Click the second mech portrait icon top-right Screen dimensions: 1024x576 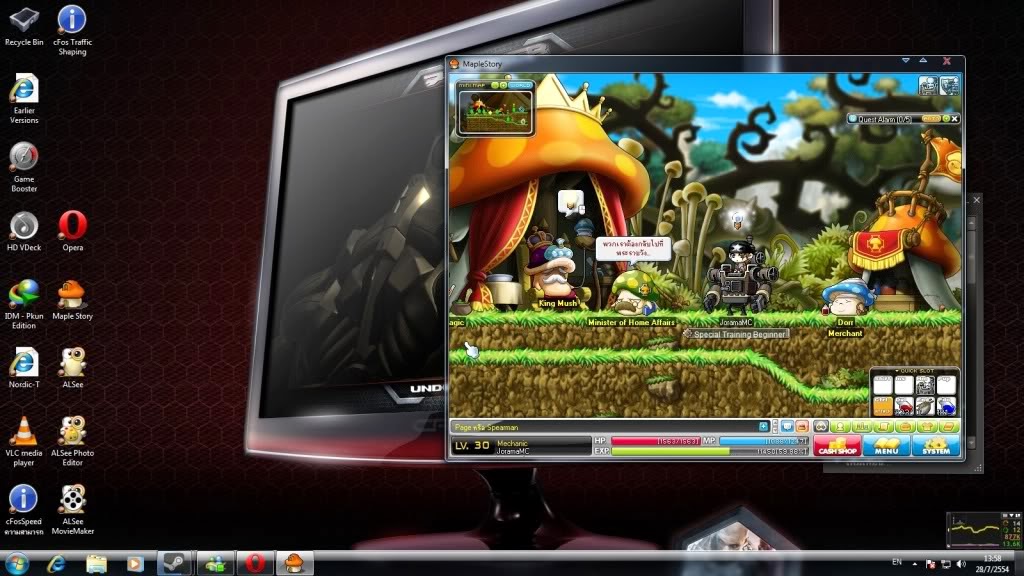(x=949, y=86)
